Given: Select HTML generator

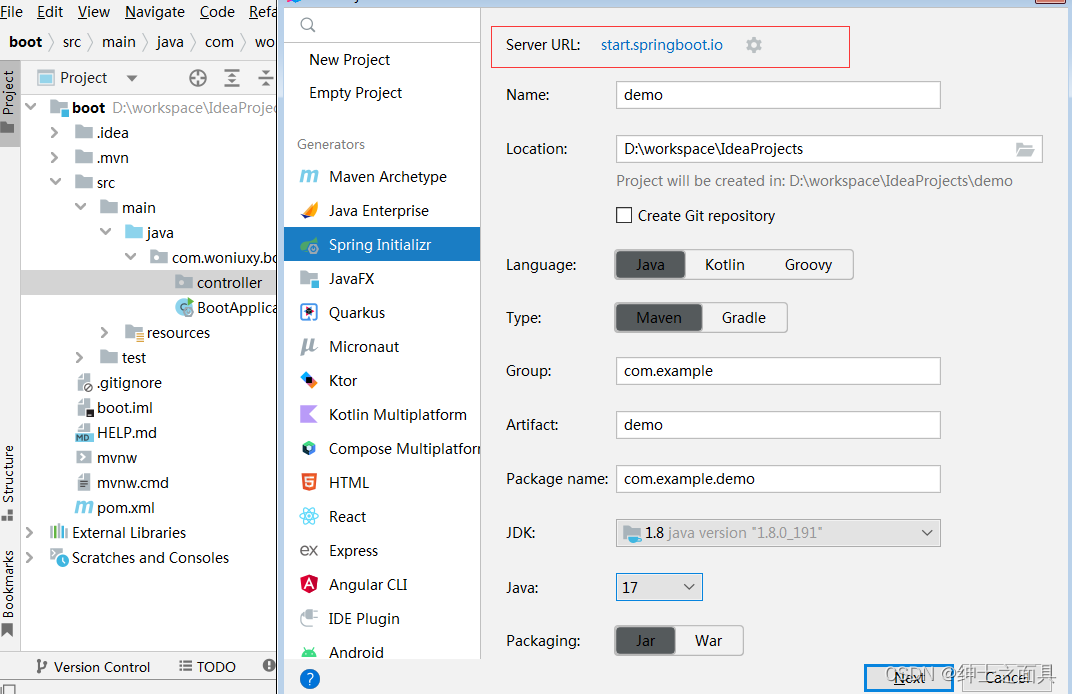Looking at the screenshot, I should click(x=381, y=483).
